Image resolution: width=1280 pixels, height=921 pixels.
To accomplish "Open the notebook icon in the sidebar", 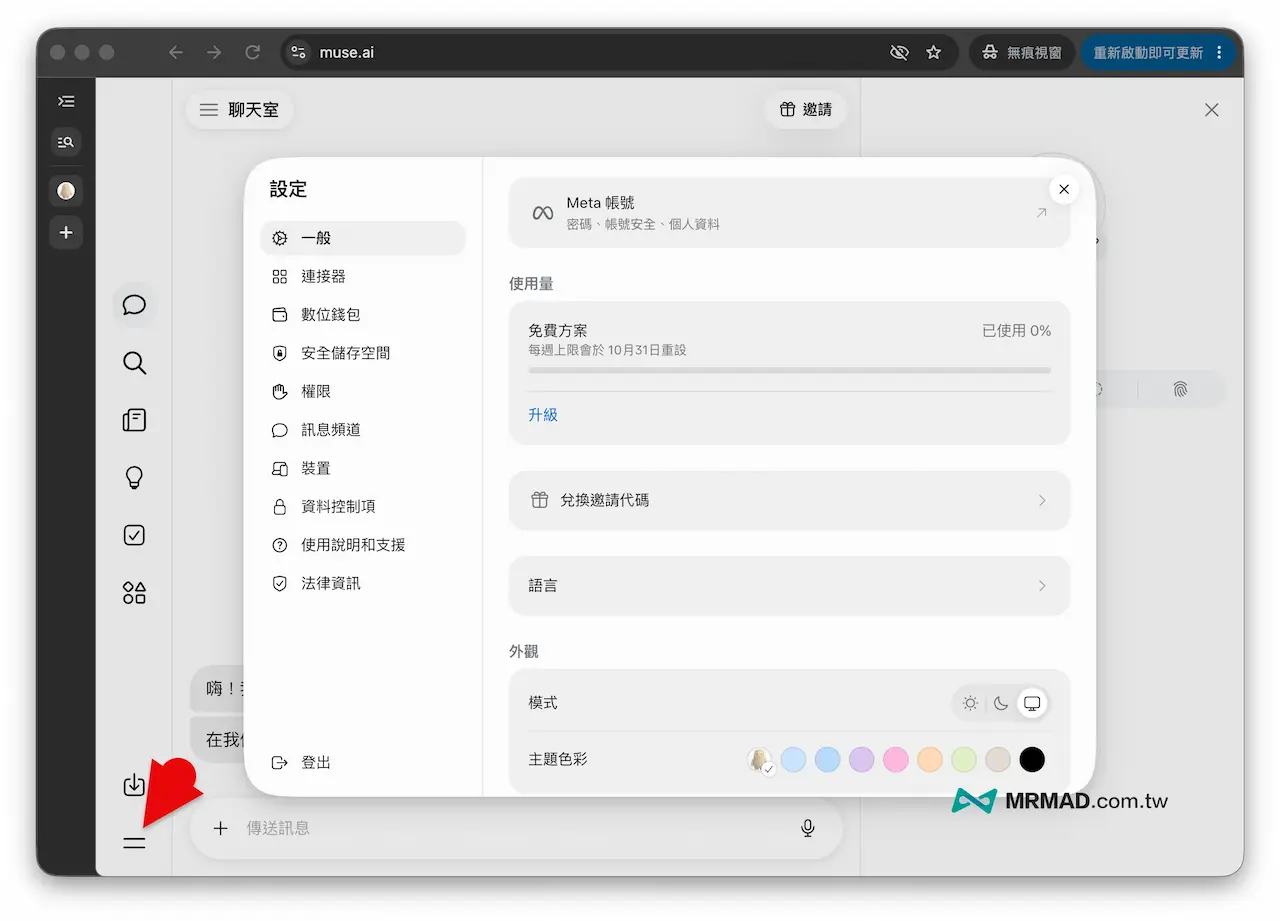I will (x=134, y=420).
